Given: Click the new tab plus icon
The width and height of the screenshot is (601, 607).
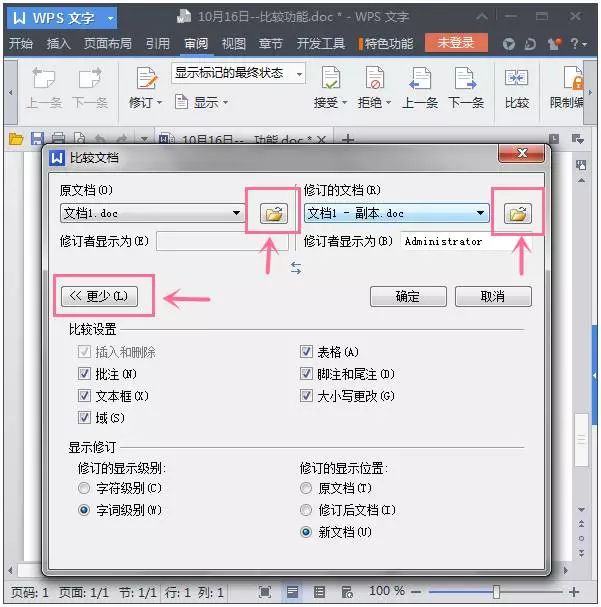Looking at the screenshot, I should 348,139.
